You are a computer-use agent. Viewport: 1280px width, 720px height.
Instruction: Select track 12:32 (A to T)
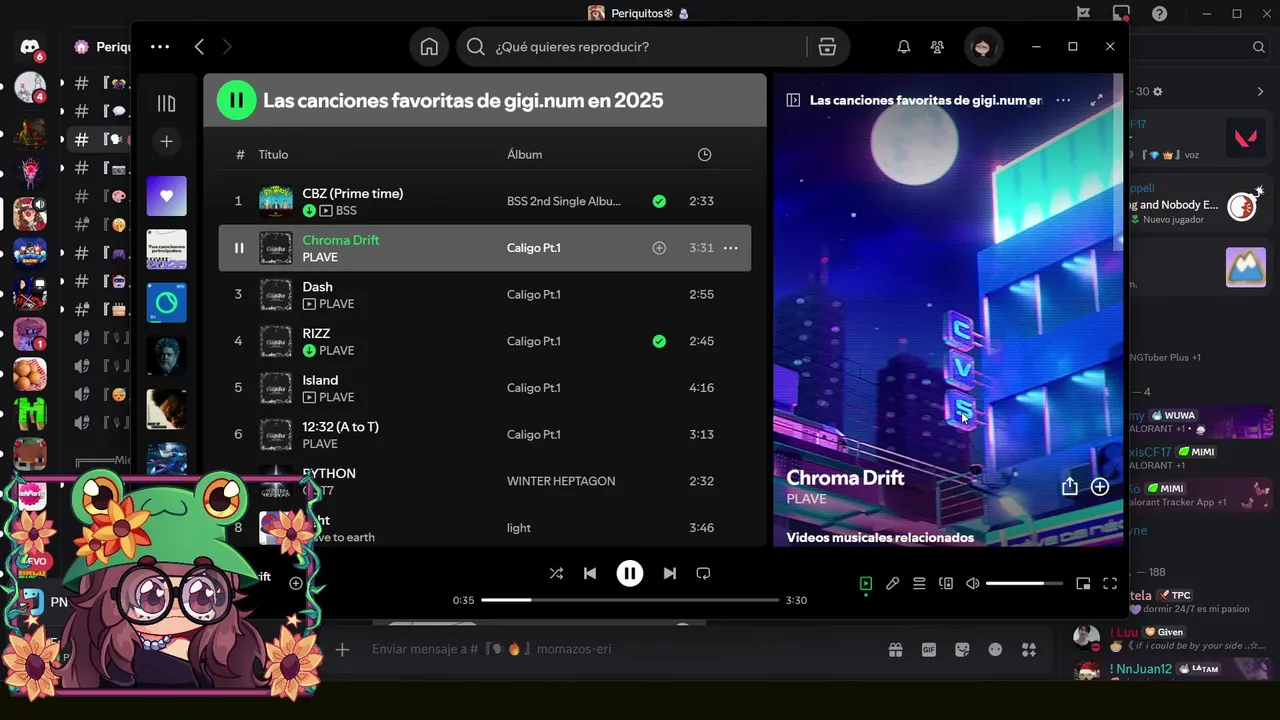484,434
